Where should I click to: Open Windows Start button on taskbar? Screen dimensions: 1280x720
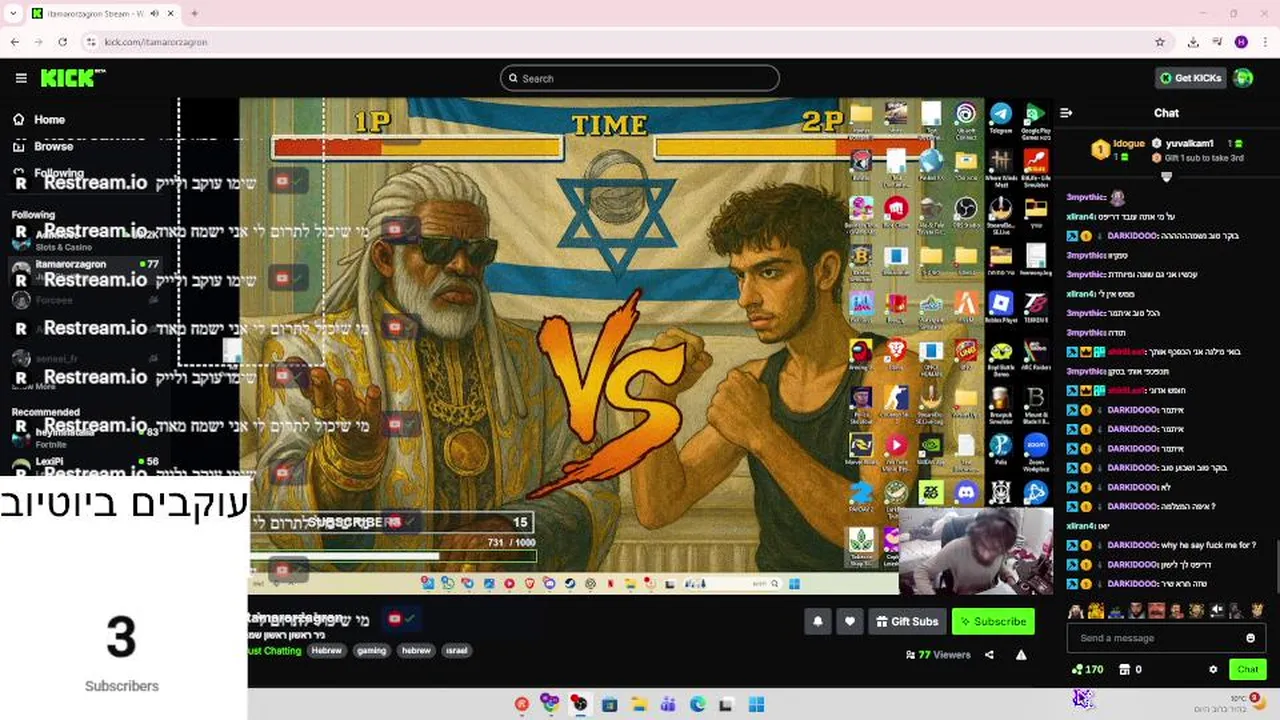click(756, 704)
